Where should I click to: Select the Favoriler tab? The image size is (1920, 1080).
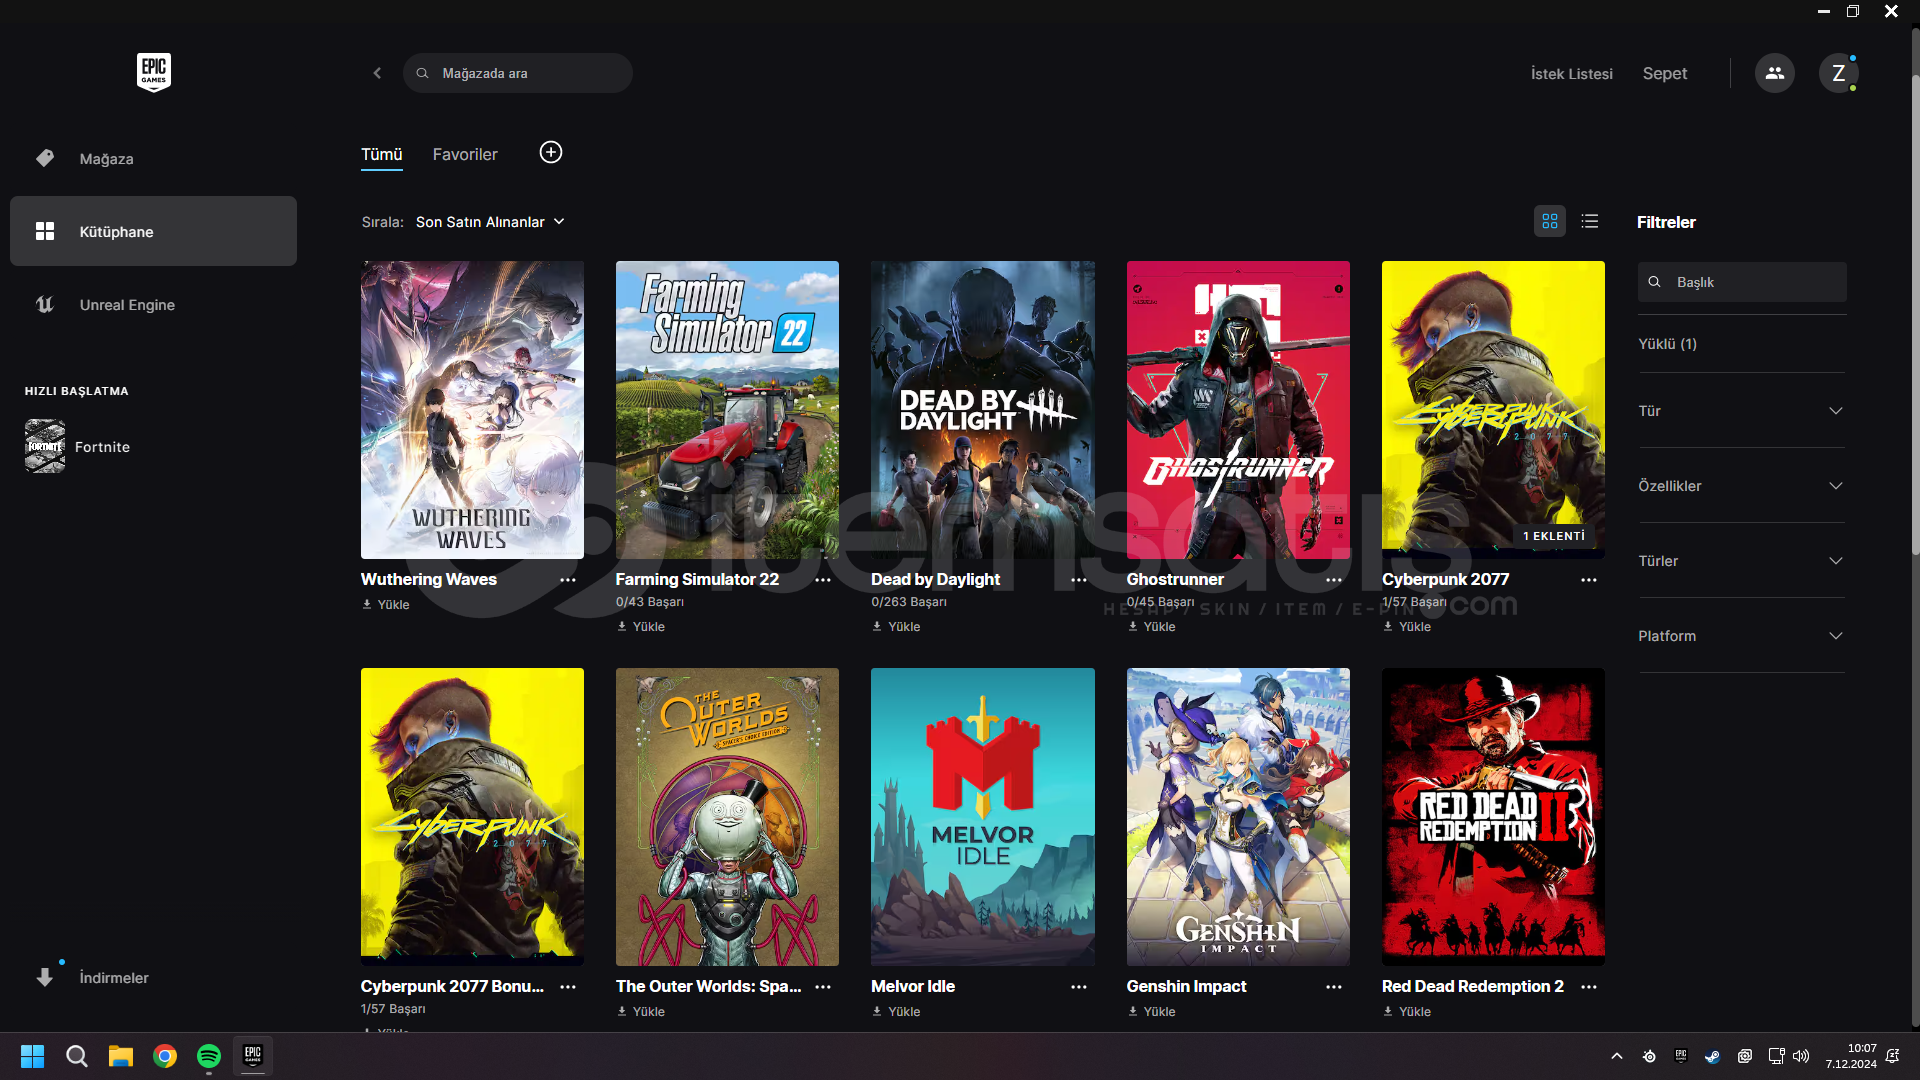point(465,154)
